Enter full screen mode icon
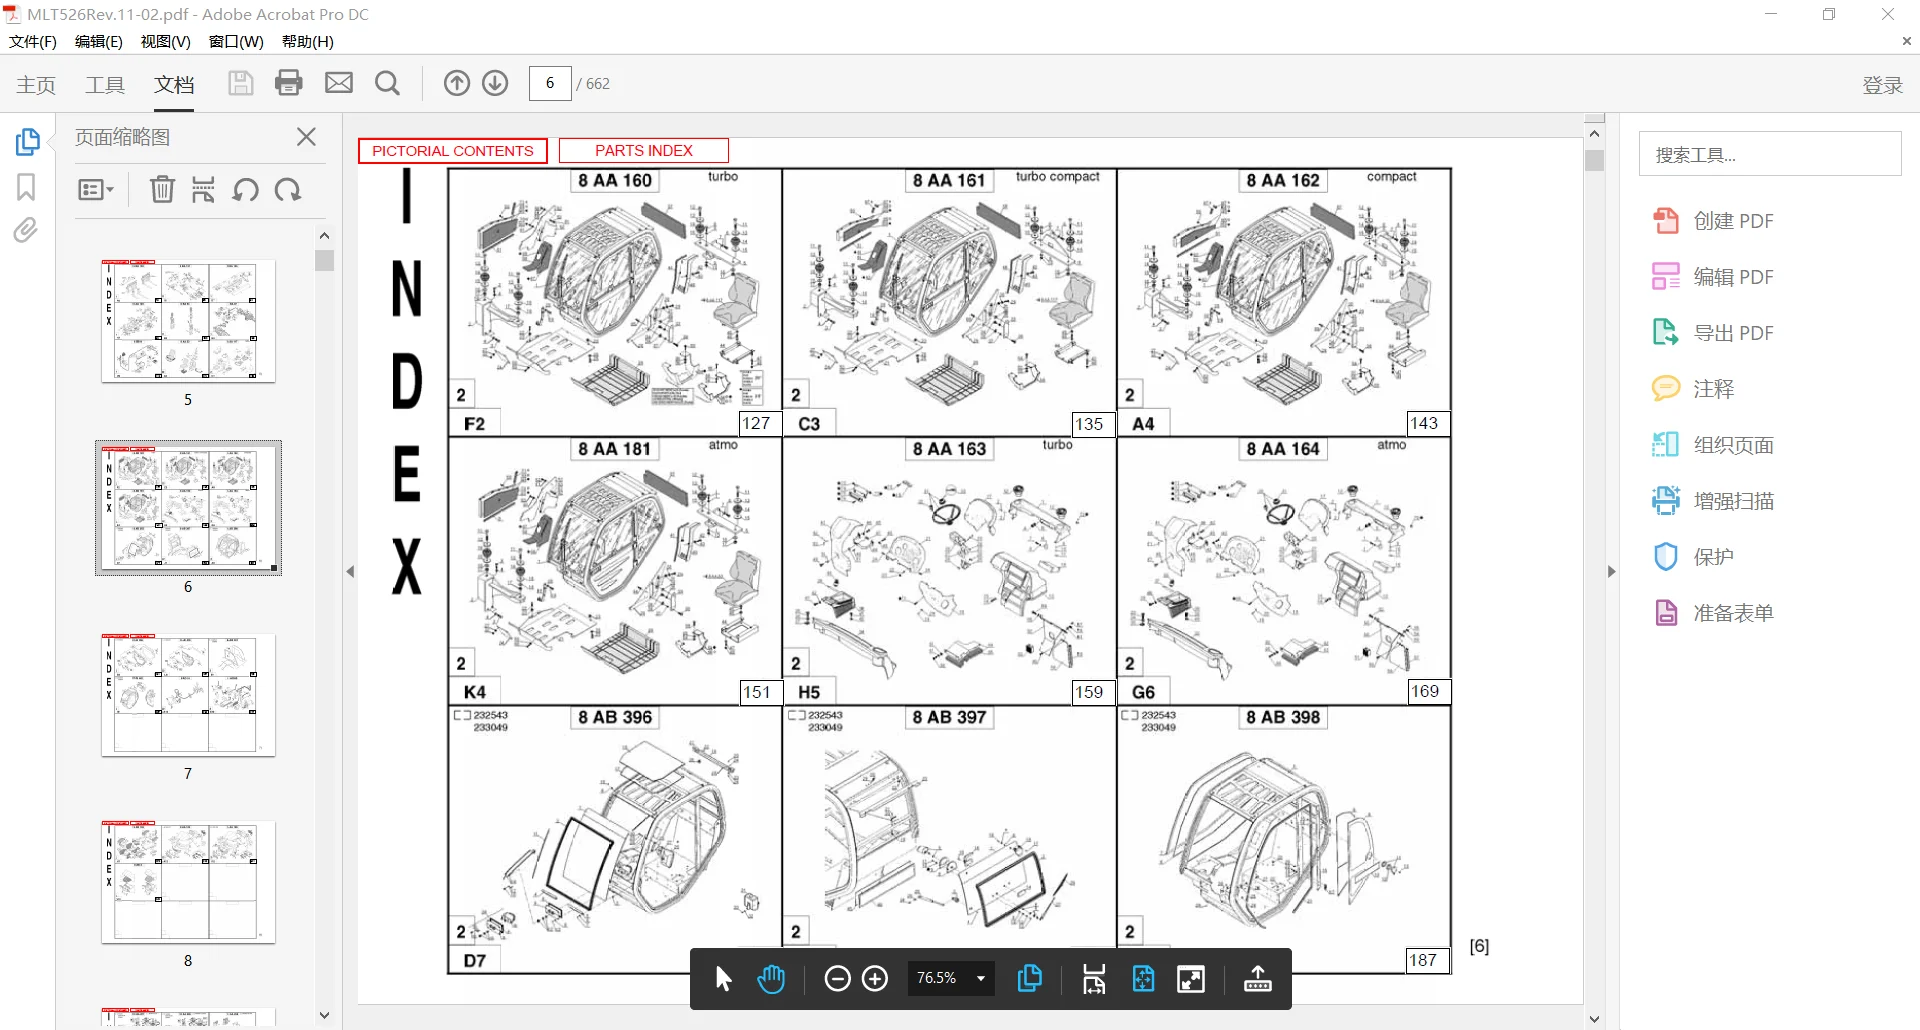1920x1030 pixels. pyautogui.click(x=1191, y=979)
